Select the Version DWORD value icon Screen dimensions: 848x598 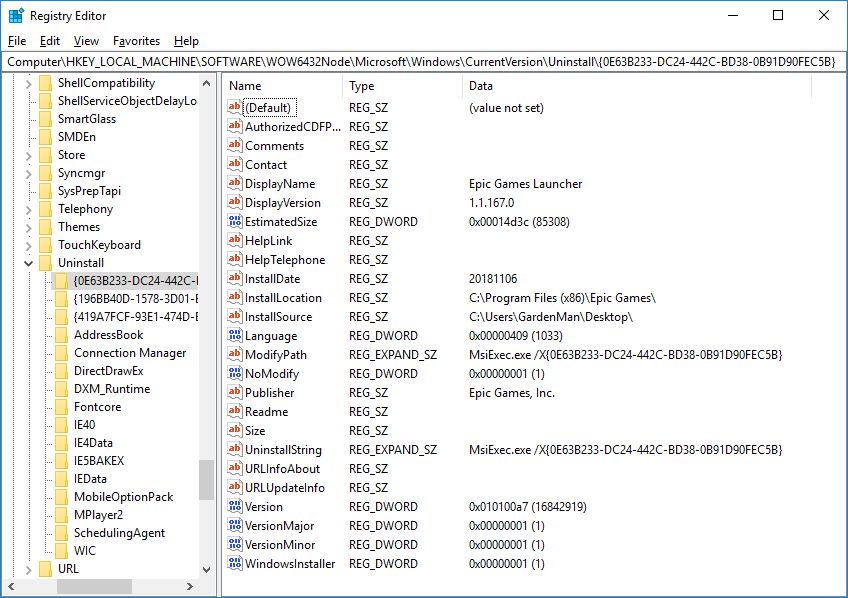[x=235, y=506]
